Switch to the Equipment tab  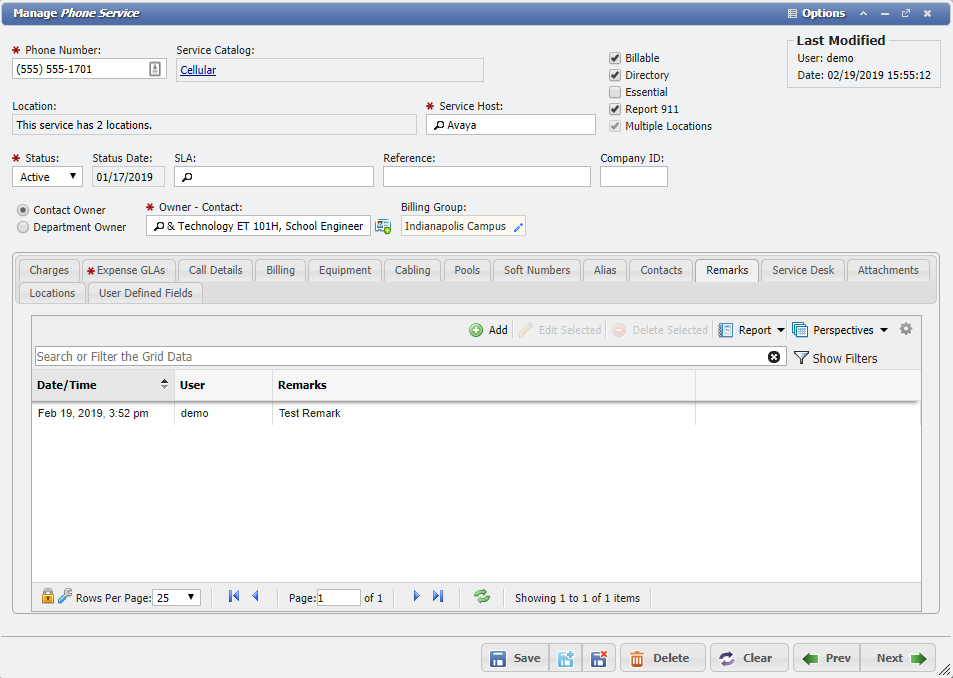click(x=344, y=270)
